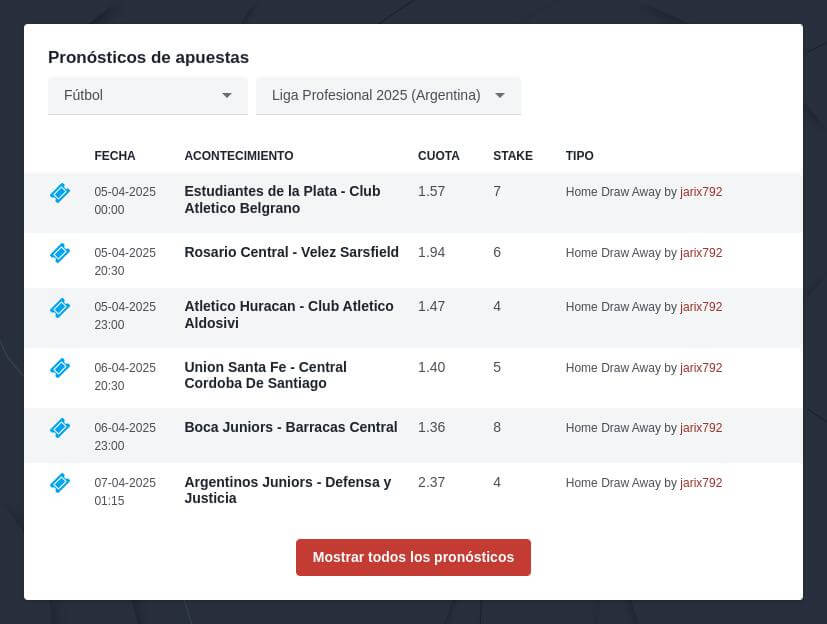Open Estudiantes de la Plata - Club Atletico Belgrano match
827x624 pixels.
coord(282,199)
